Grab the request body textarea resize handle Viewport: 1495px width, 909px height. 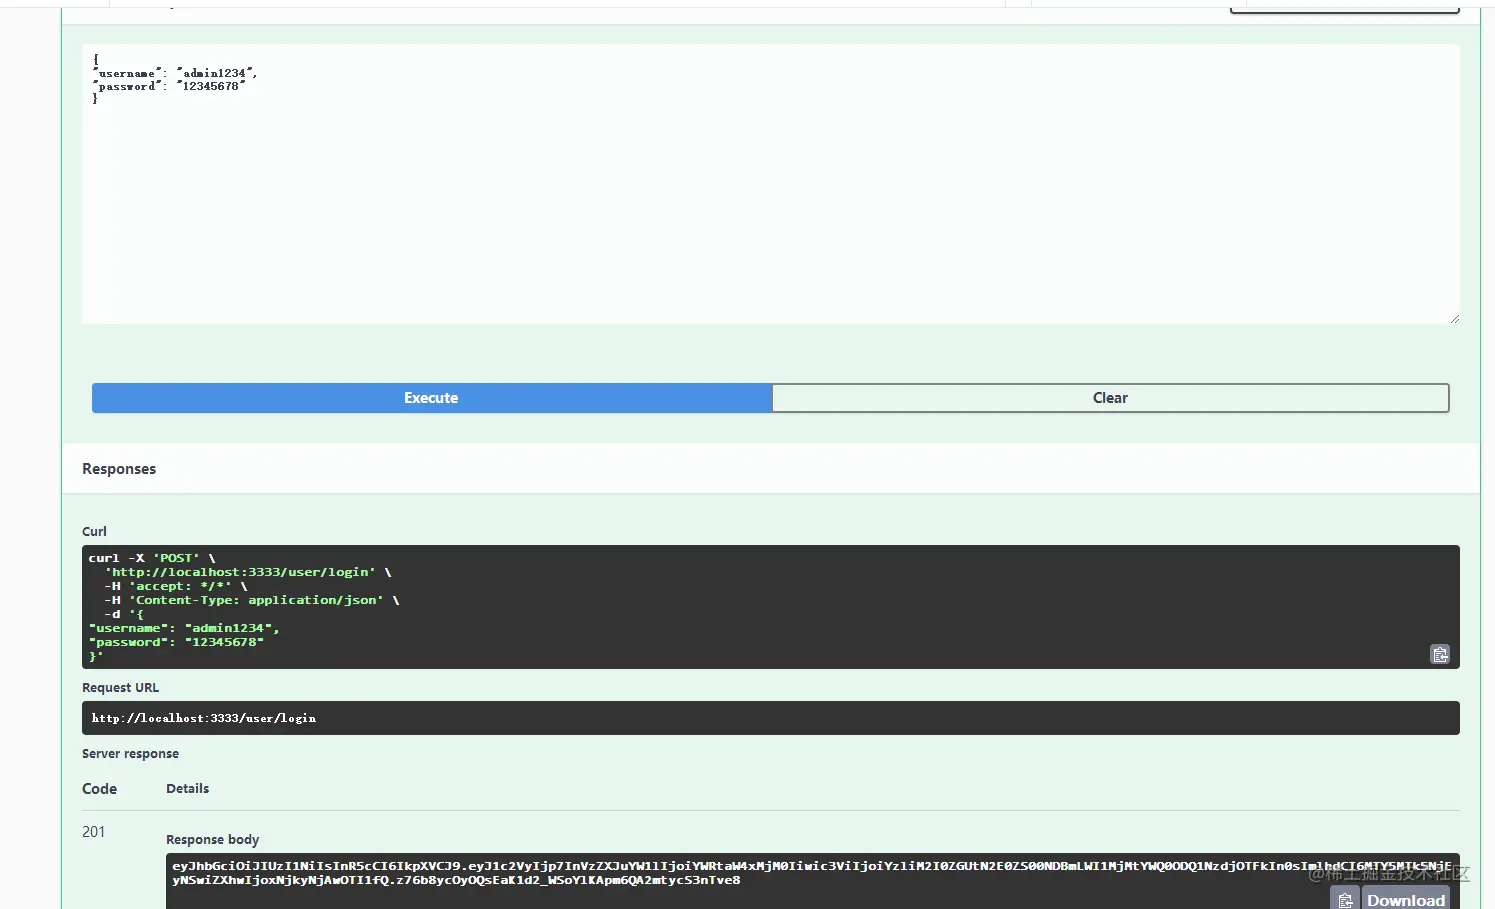coord(1454,318)
